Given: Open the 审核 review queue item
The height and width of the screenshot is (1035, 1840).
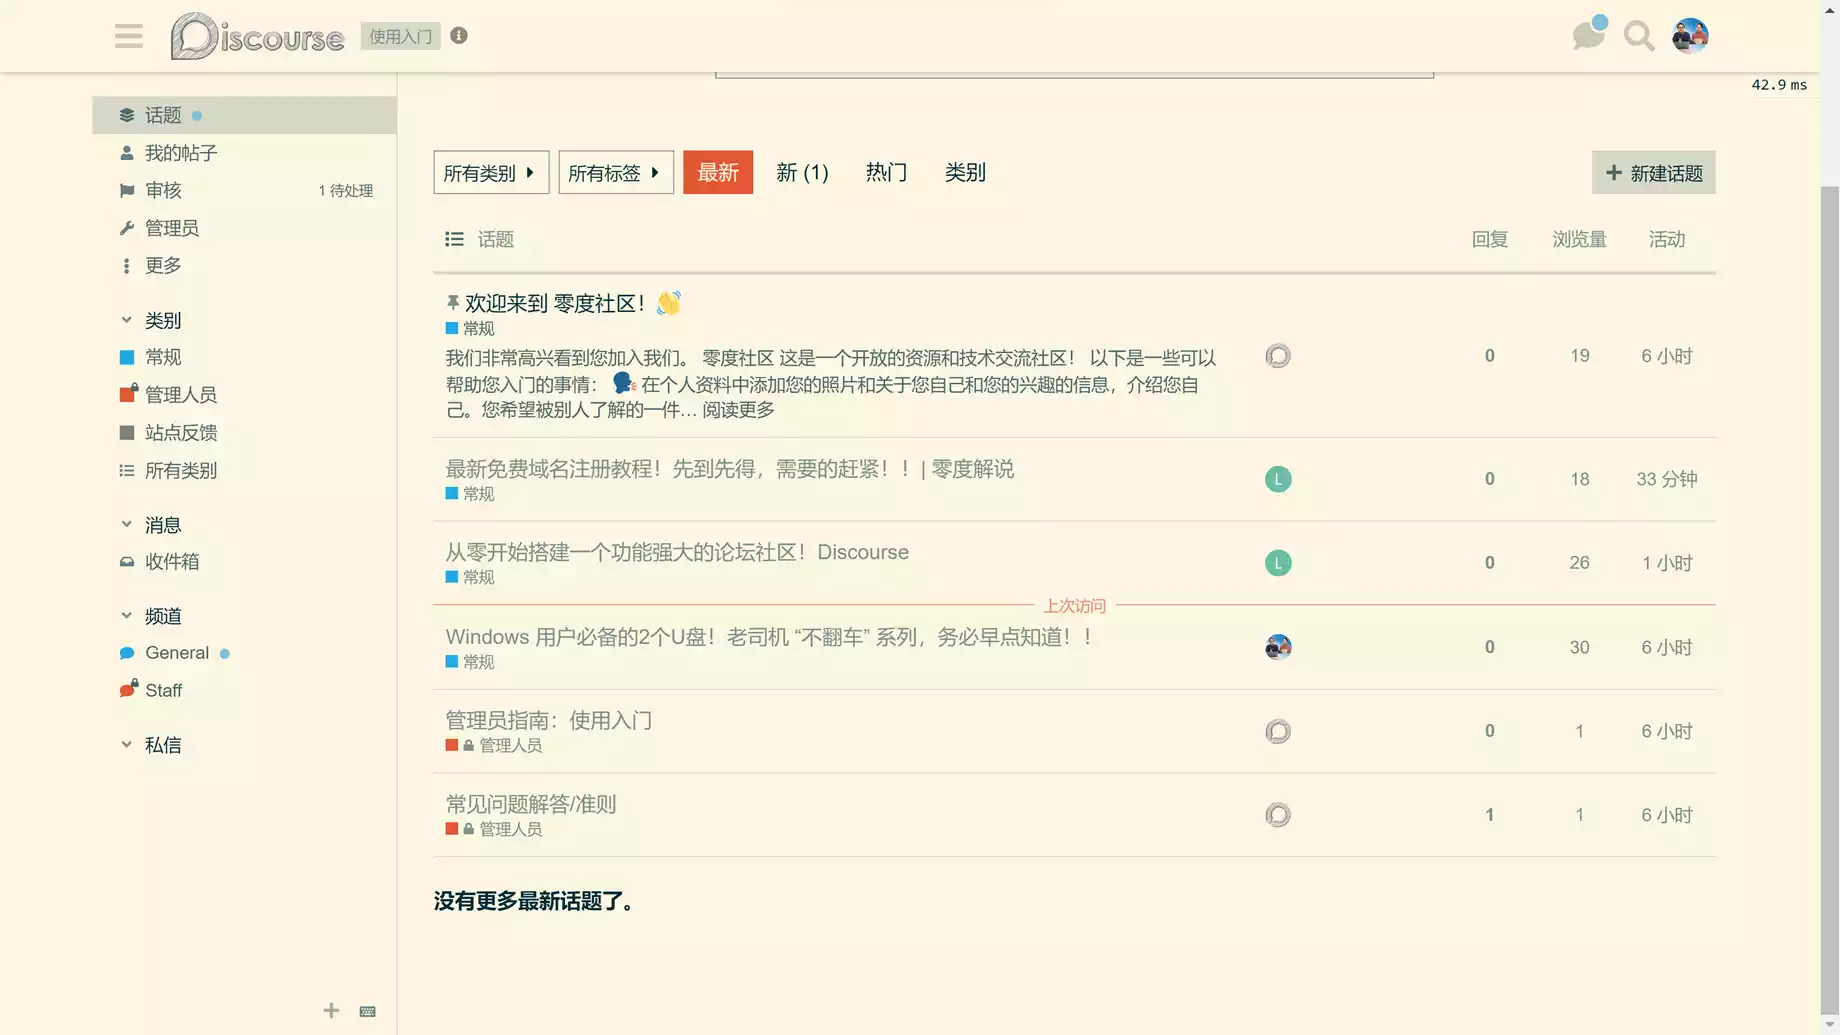Looking at the screenshot, I should pyautogui.click(x=163, y=191).
